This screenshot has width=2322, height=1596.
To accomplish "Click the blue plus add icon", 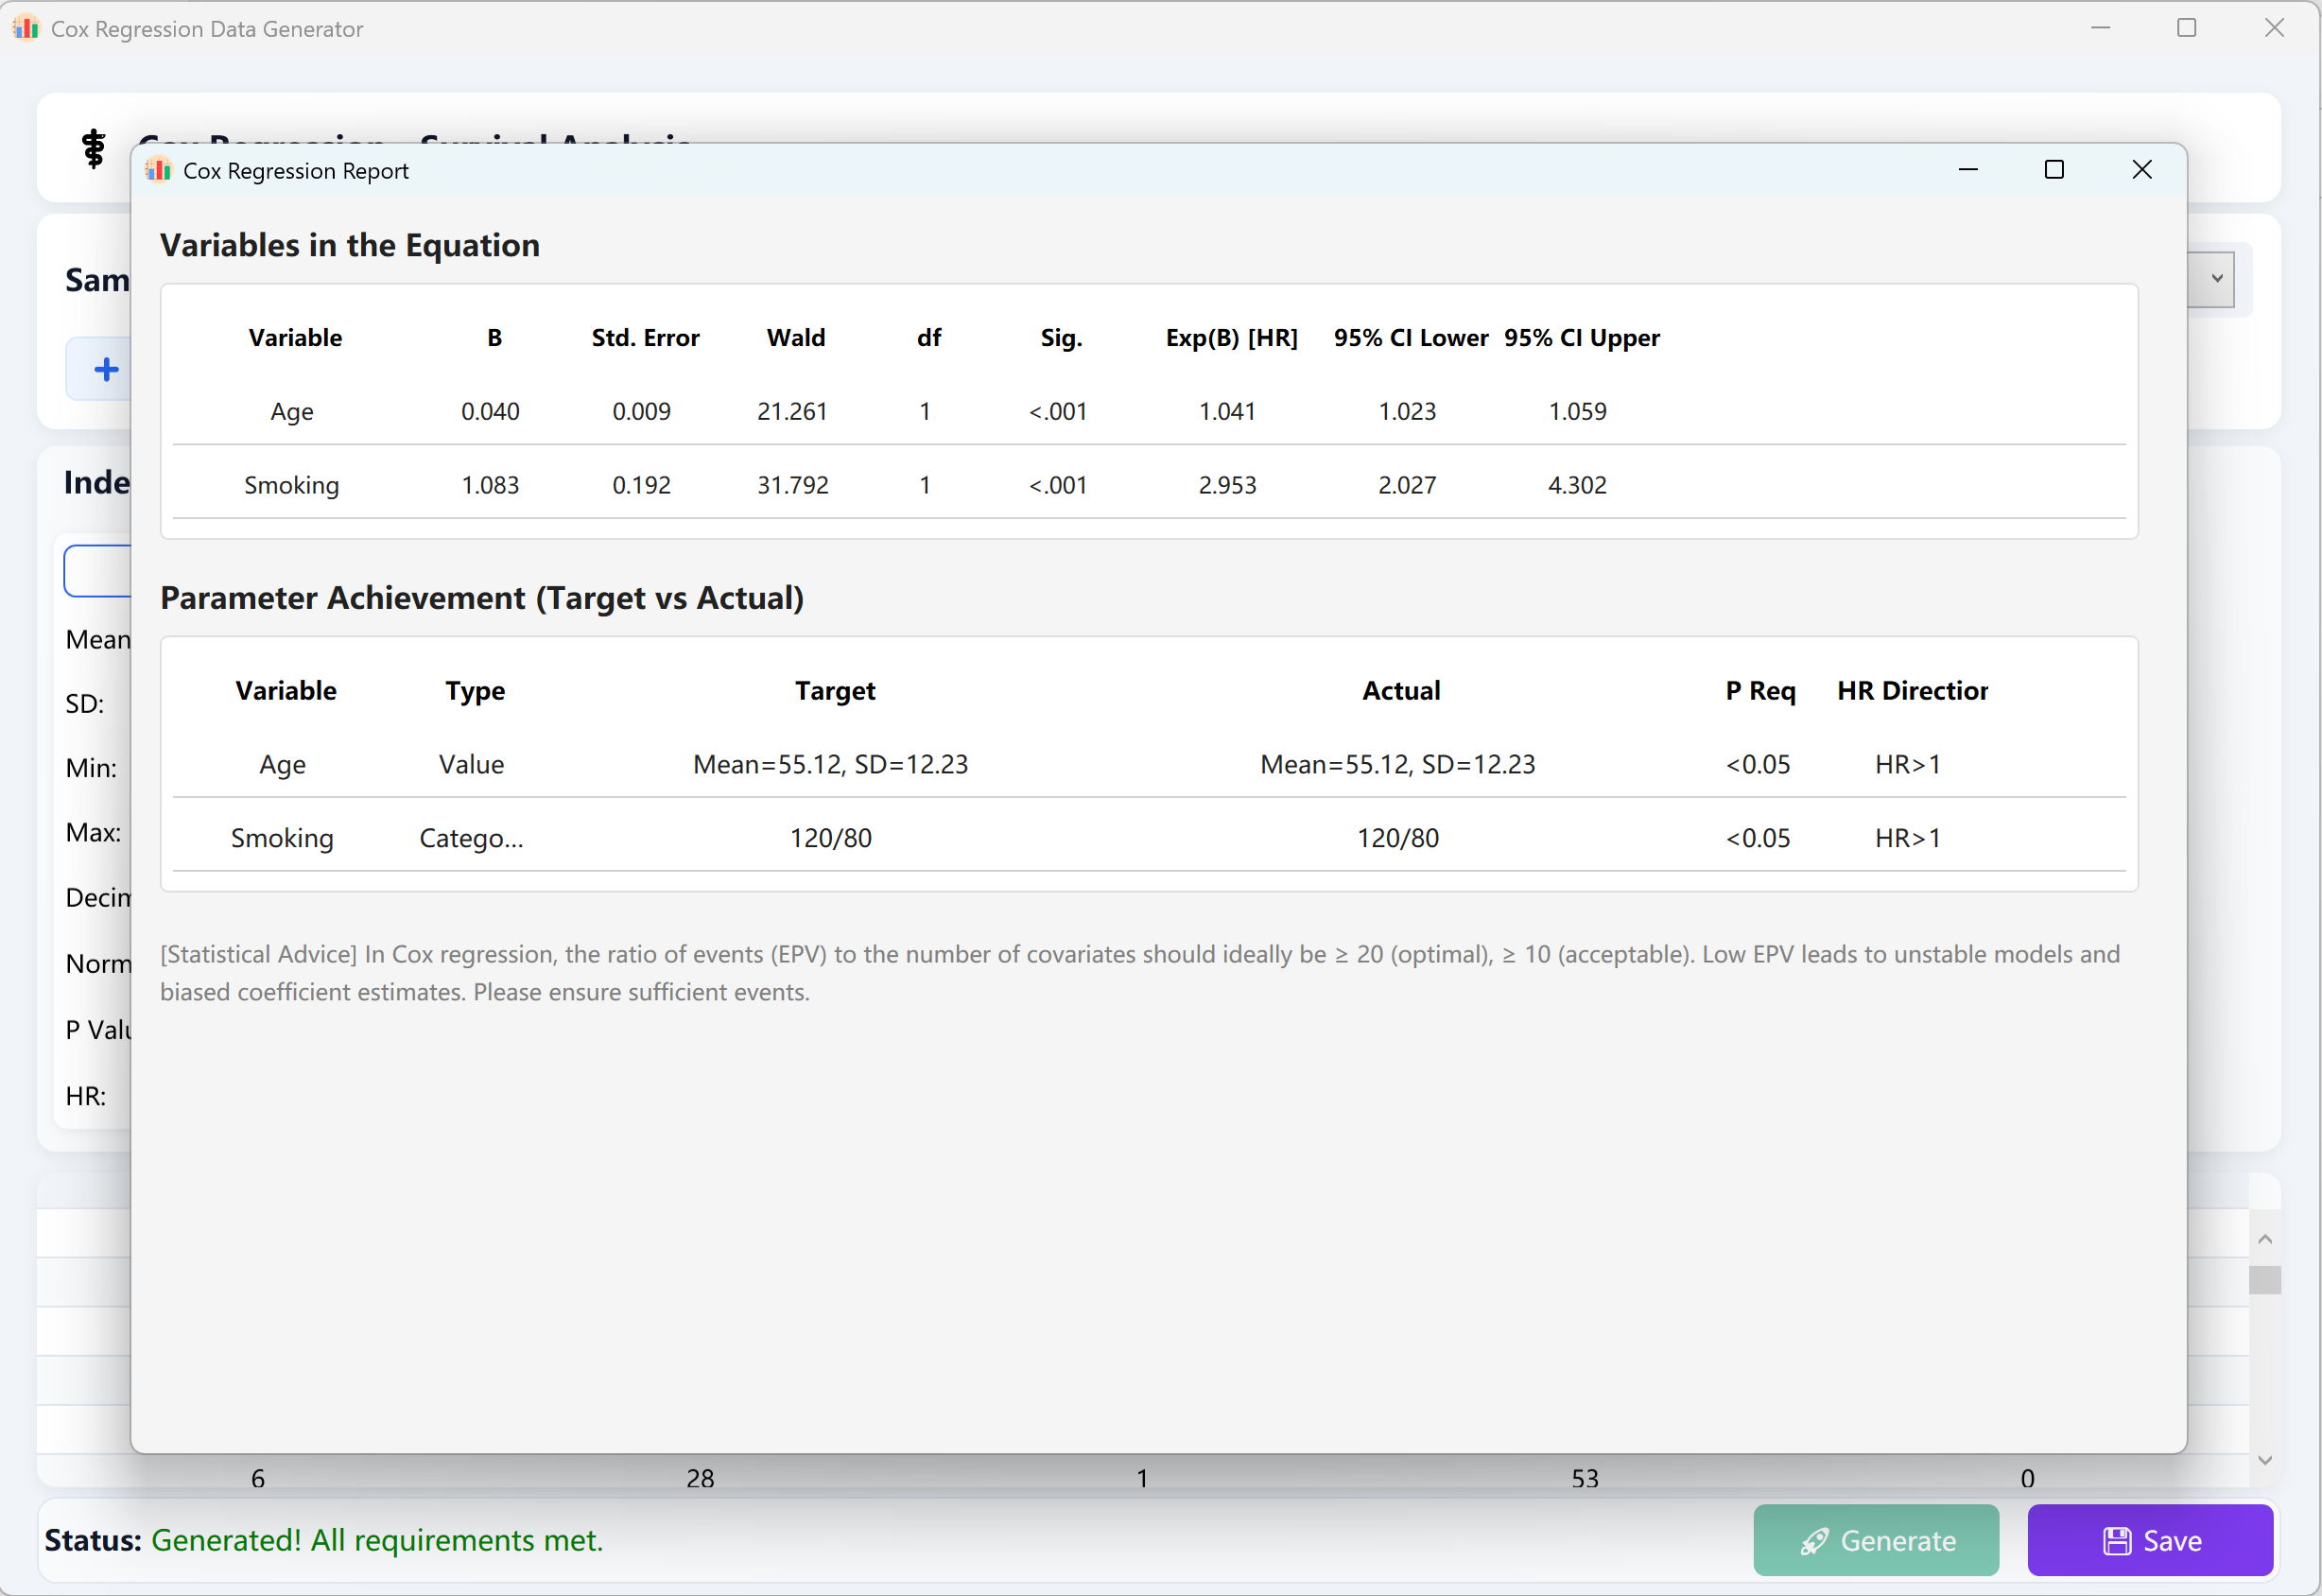I will pyautogui.click(x=106, y=370).
